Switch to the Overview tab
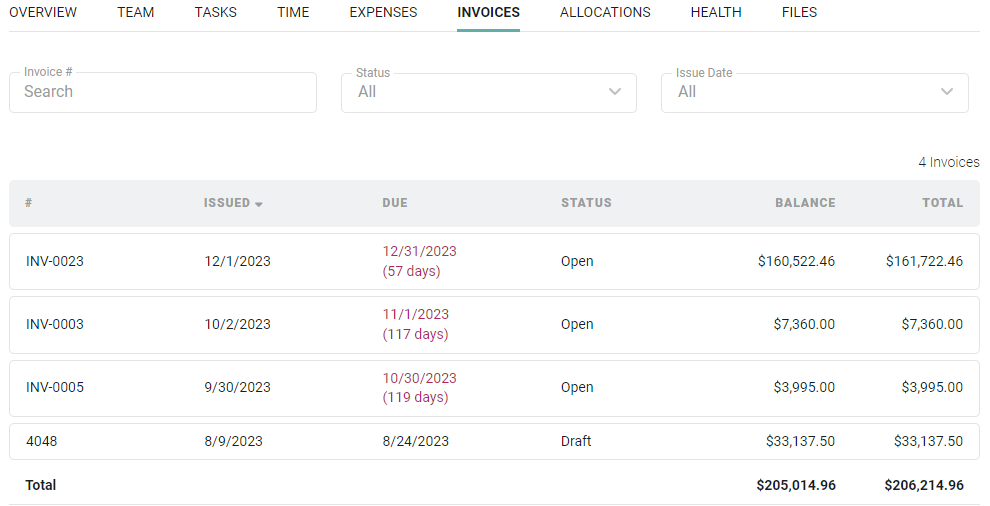This screenshot has width=990, height=506. (43, 12)
